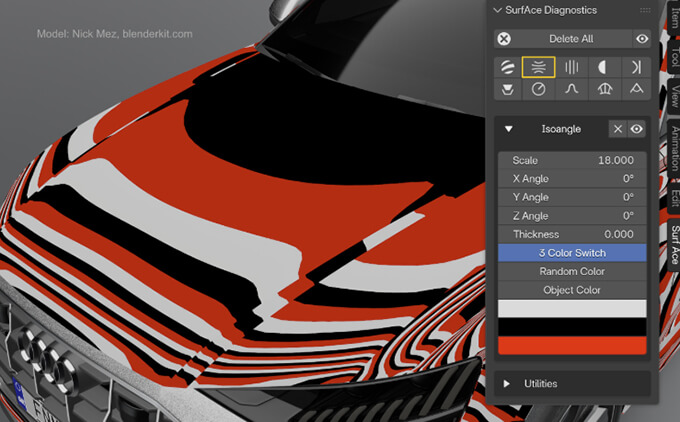Collapse the SurfAce Diagnostics panel
Viewport: 680px width, 422px height.
[x=499, y=10]
